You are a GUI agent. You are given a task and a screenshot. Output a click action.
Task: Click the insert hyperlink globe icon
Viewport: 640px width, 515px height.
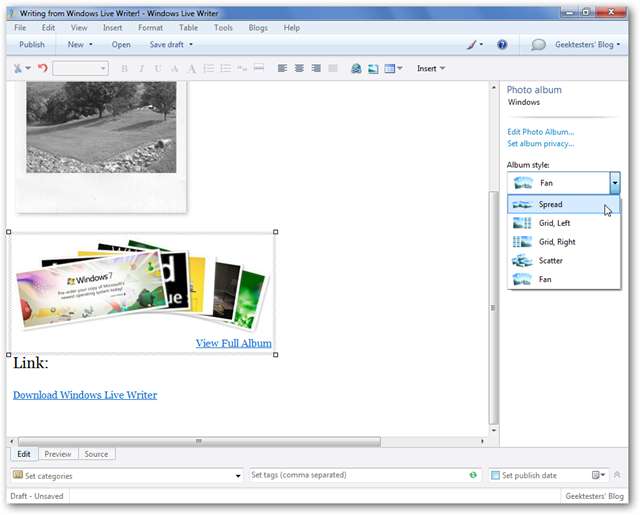356,69
